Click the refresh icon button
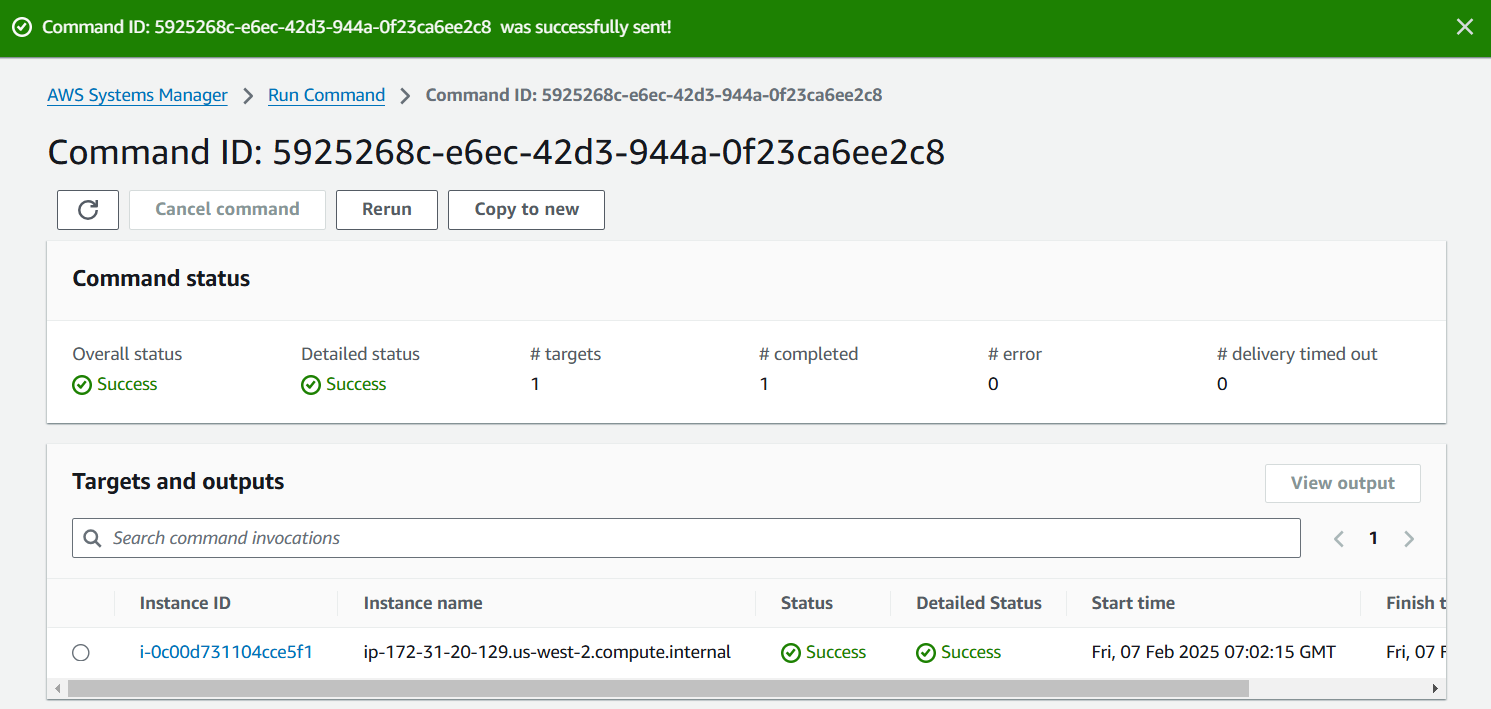The width and height of the screenshot is (1491, 709). pos(88,210)
